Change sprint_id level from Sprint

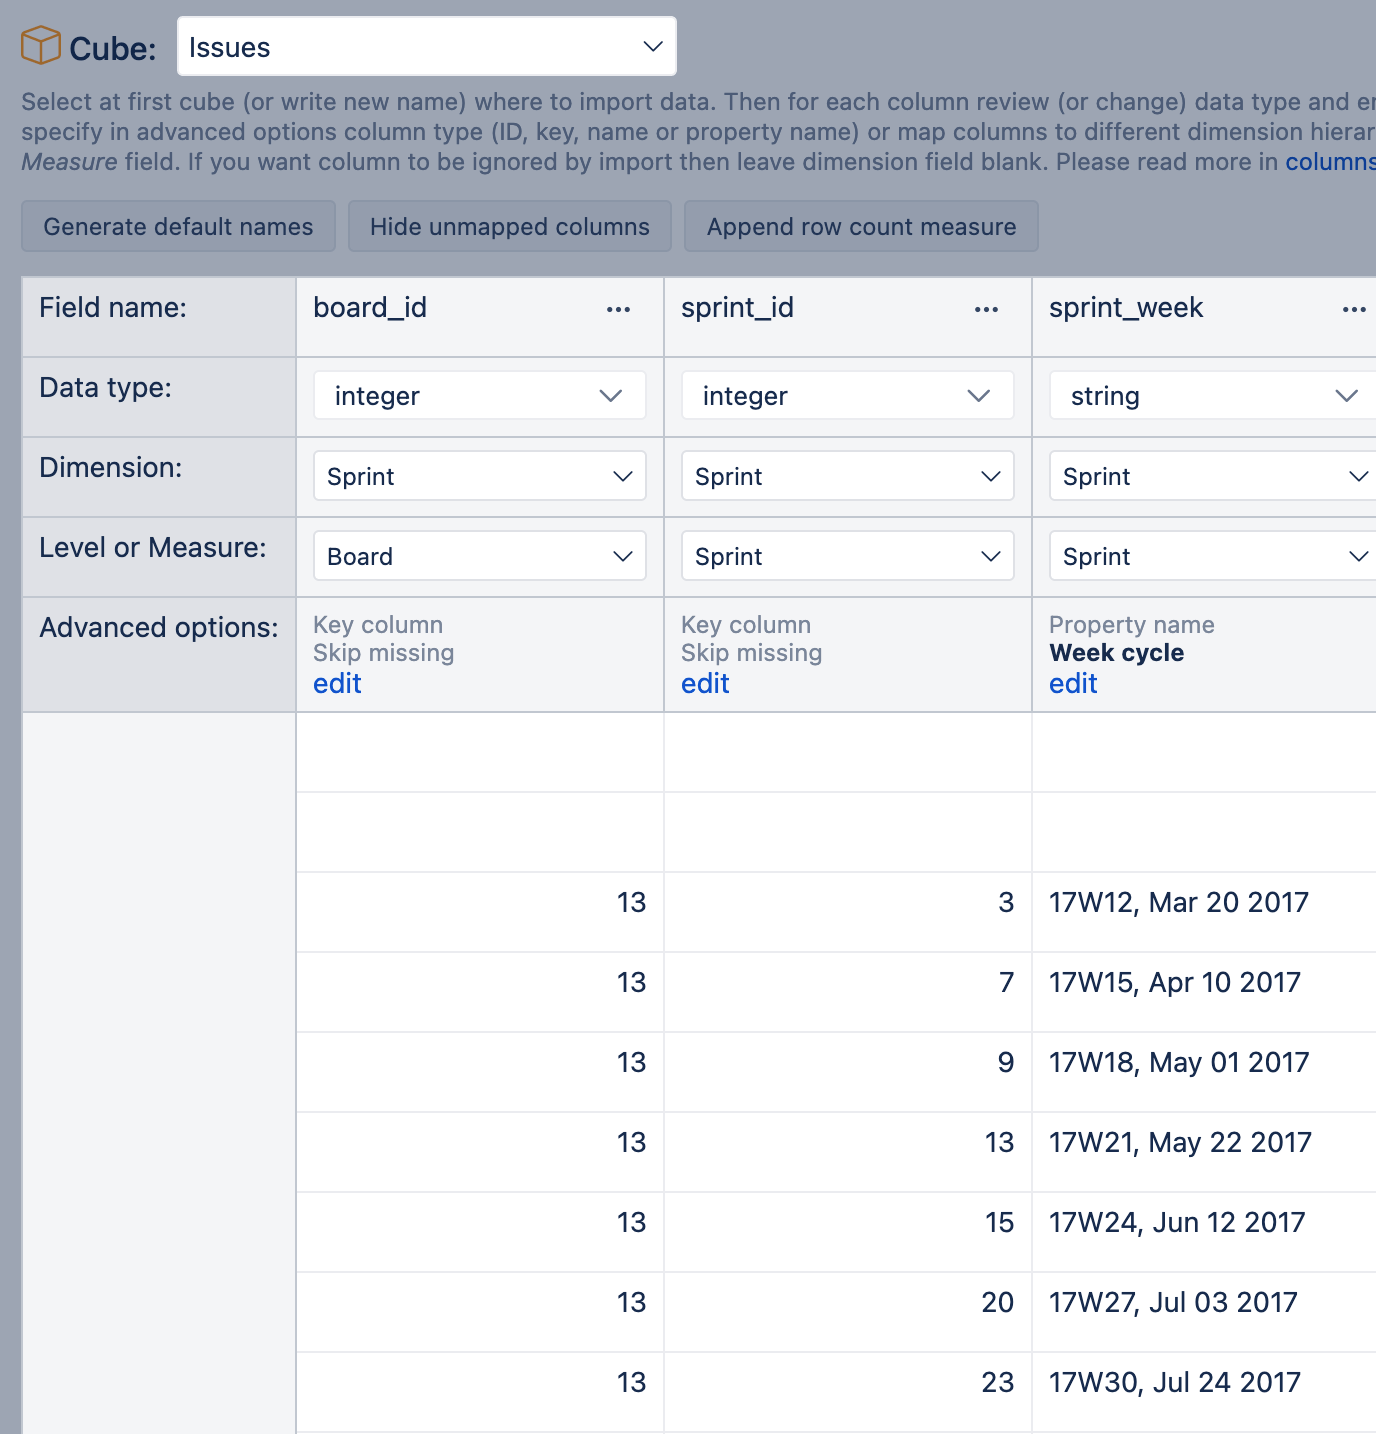[x=847, y=557]
